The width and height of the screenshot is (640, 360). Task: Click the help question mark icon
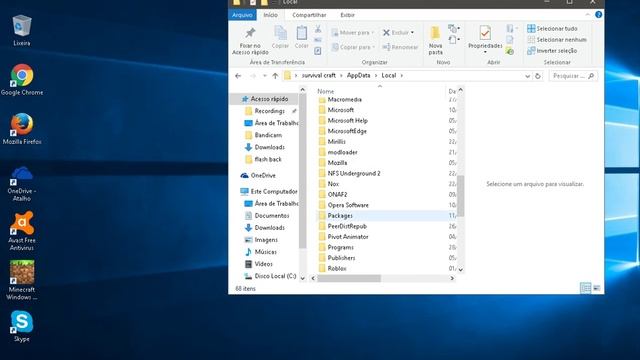(x=598, y=15)
